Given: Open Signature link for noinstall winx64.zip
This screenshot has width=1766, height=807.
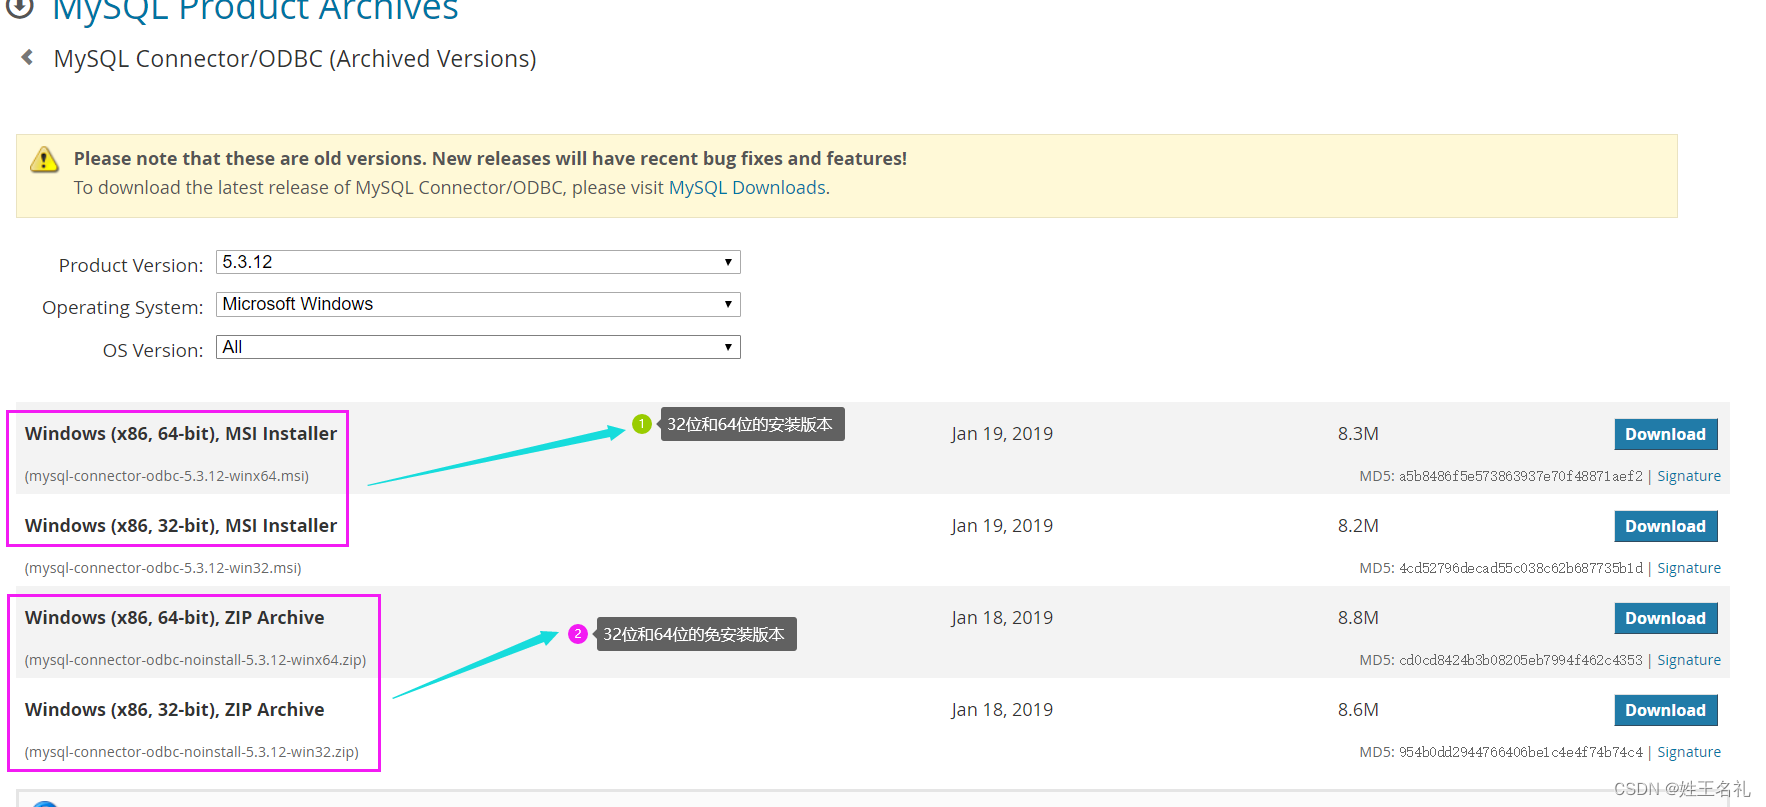Looking at the screenshot, I should (1689, 660).
